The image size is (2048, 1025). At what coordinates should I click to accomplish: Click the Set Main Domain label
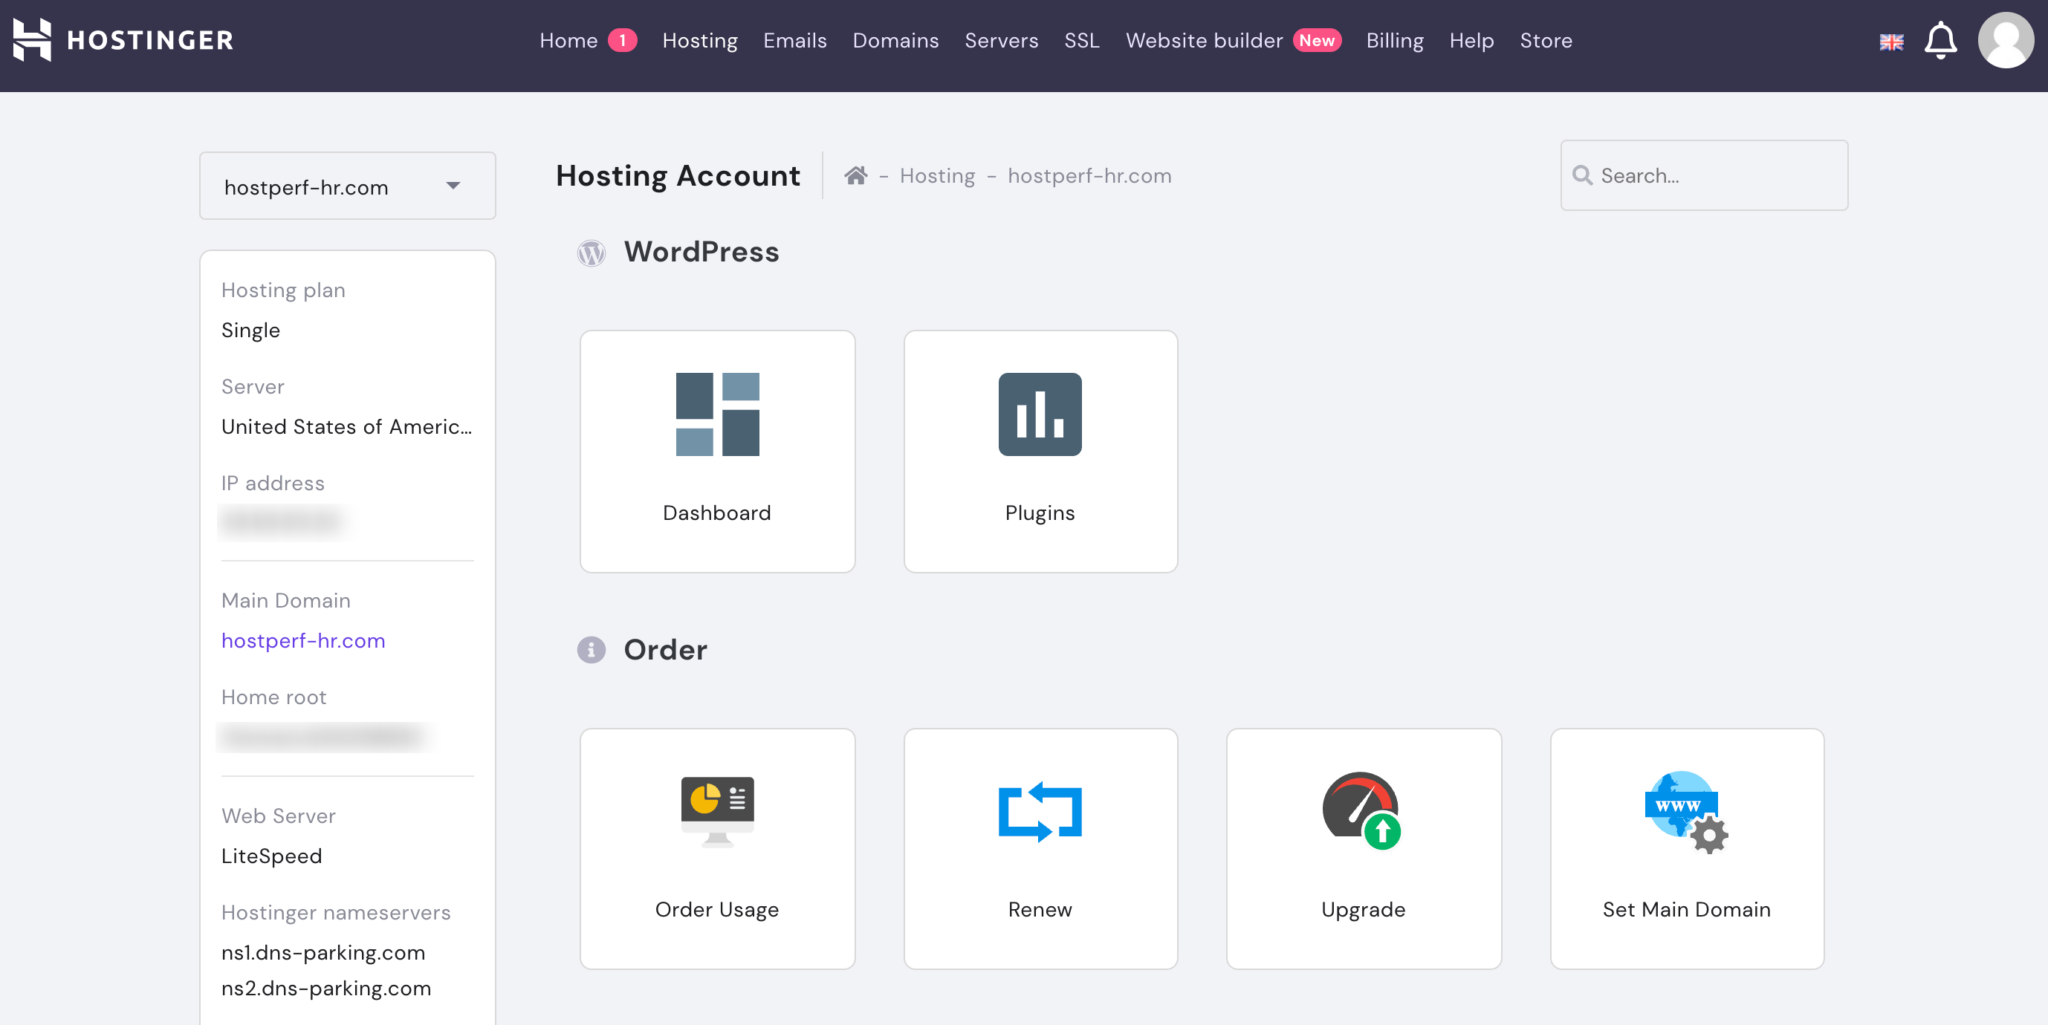click(1686, 910)
